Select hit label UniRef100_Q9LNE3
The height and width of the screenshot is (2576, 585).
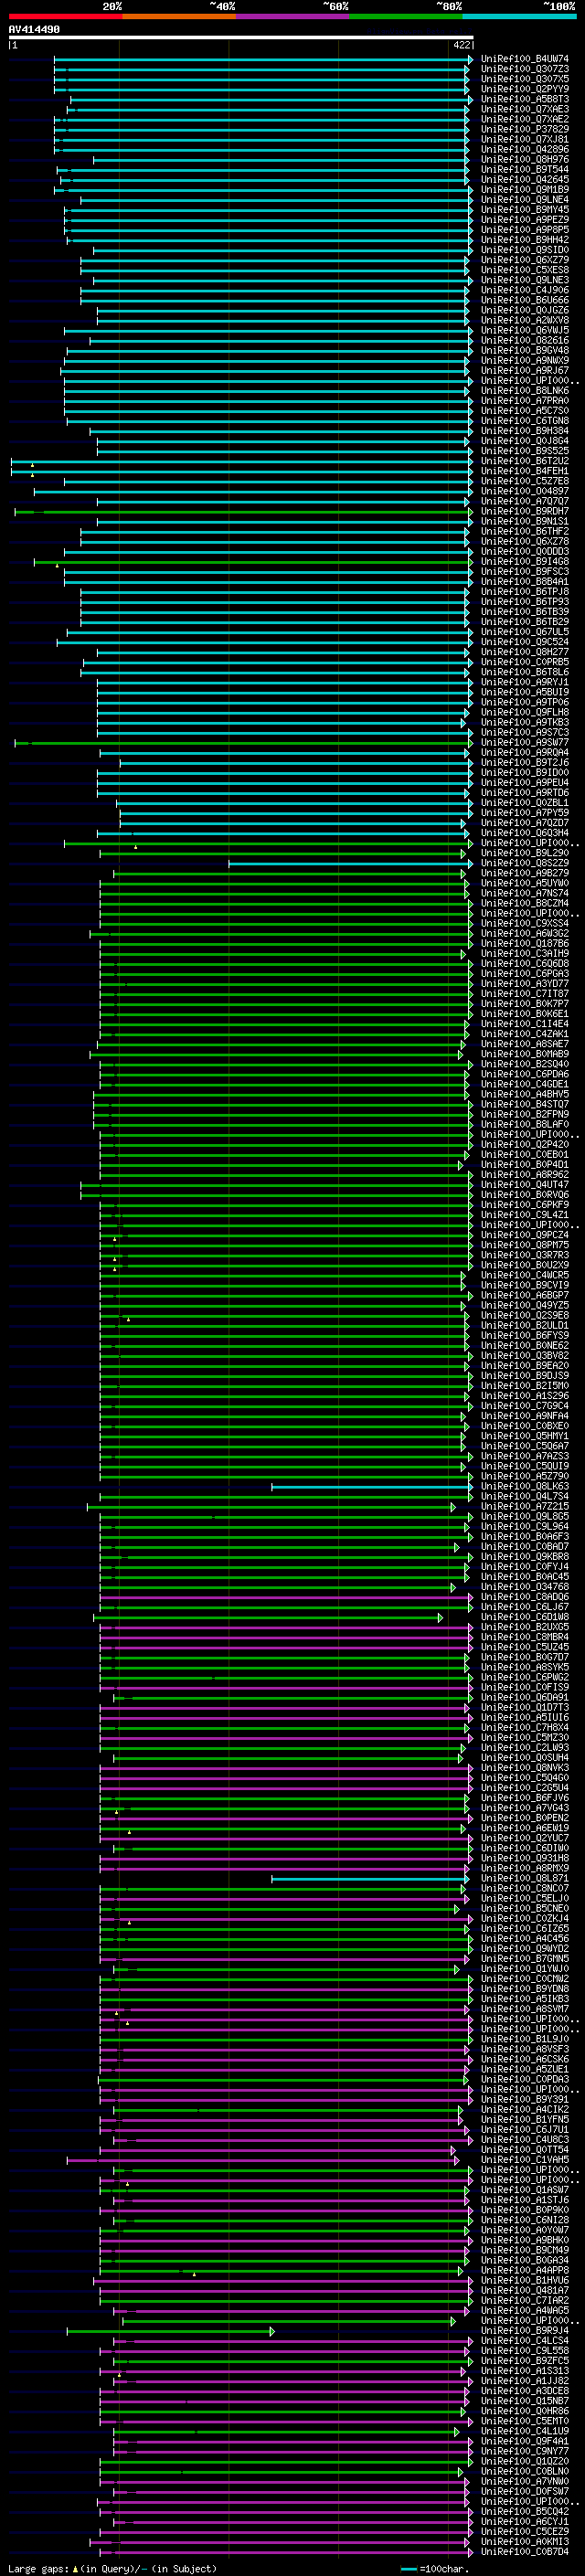[x=525, y=280]
